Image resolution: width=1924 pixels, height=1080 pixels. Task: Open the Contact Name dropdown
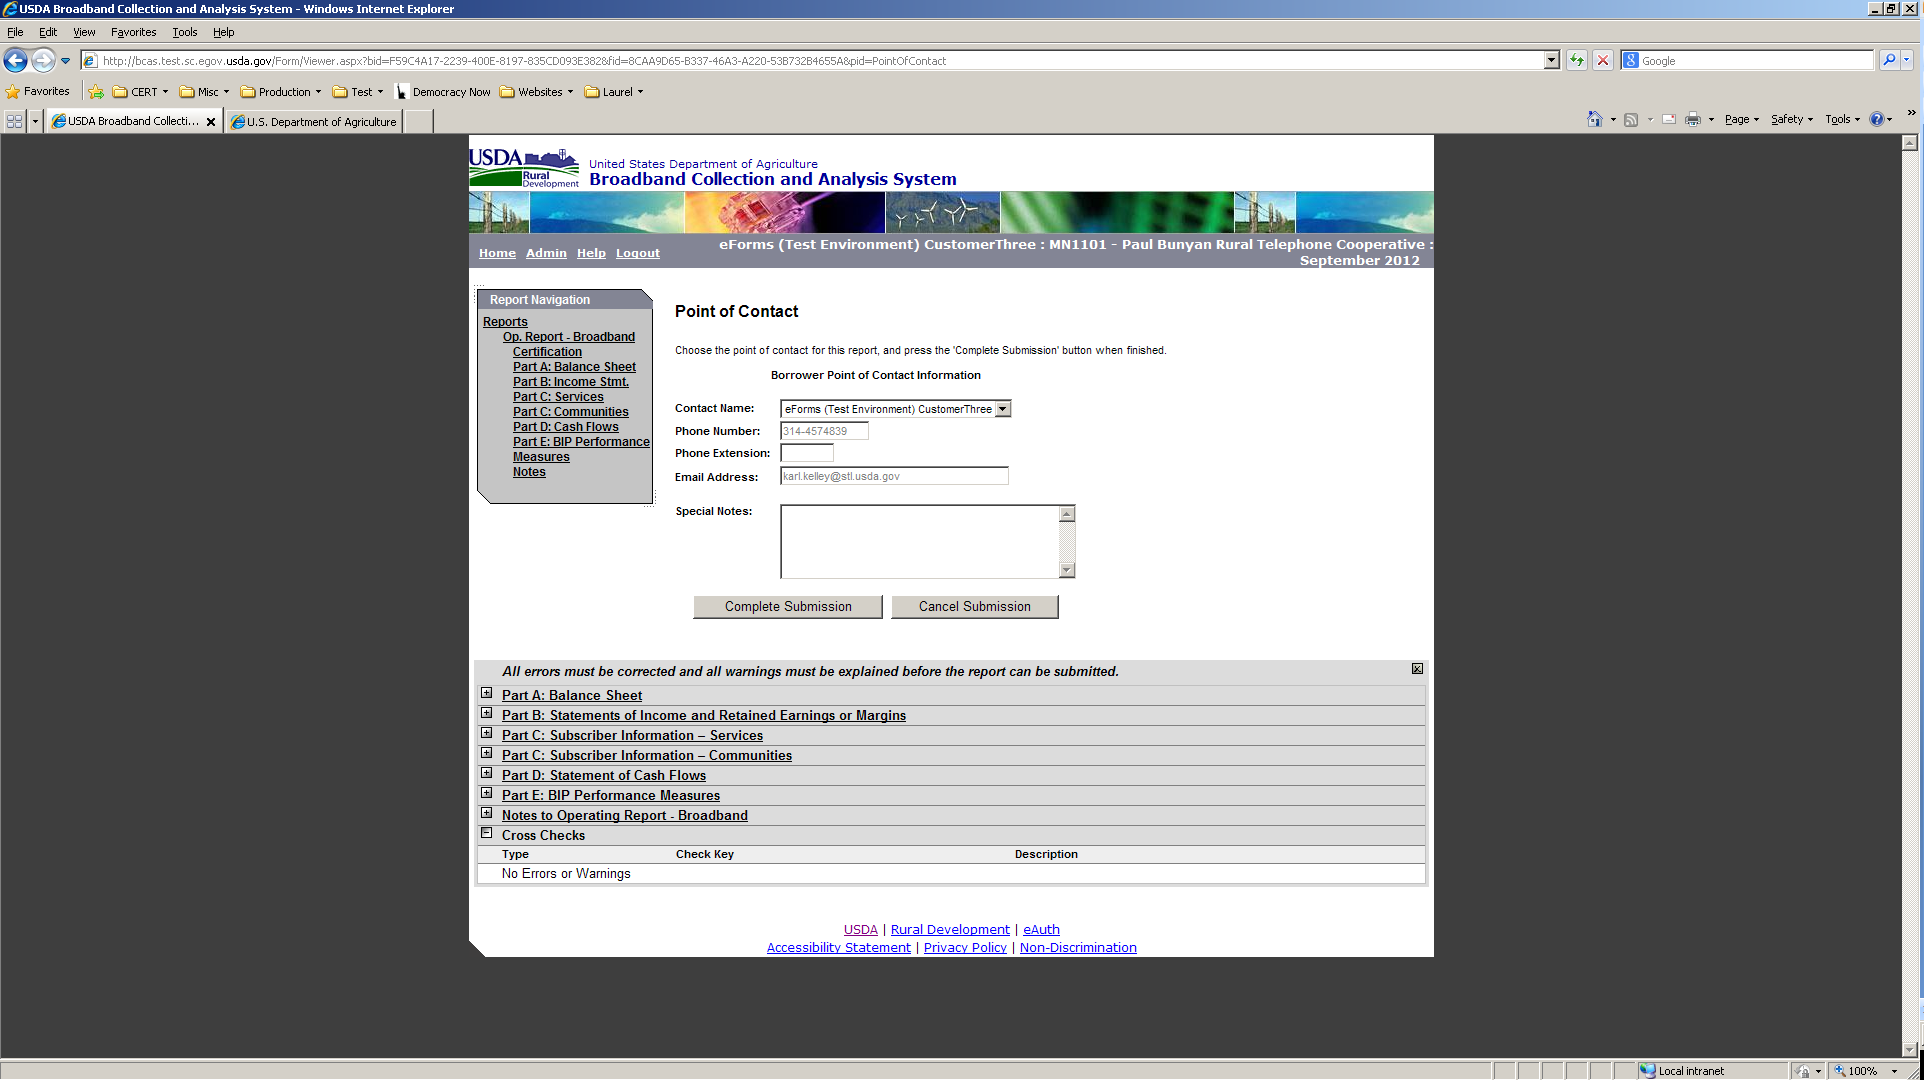[1003, 409]
